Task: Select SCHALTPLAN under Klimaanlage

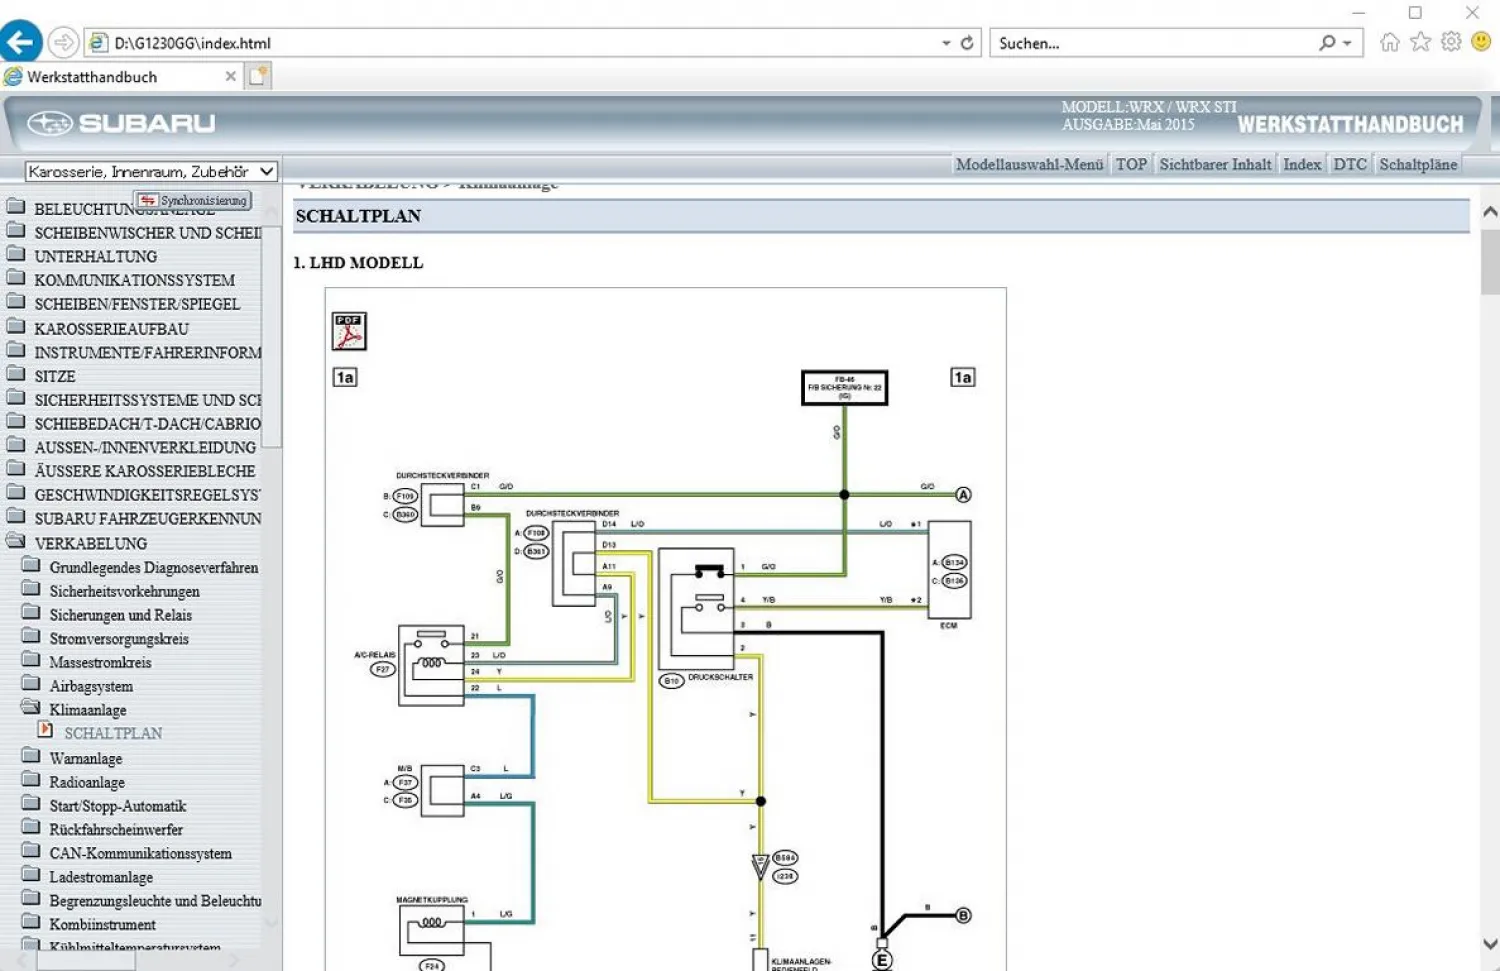Action: click(x=113, y=733)
